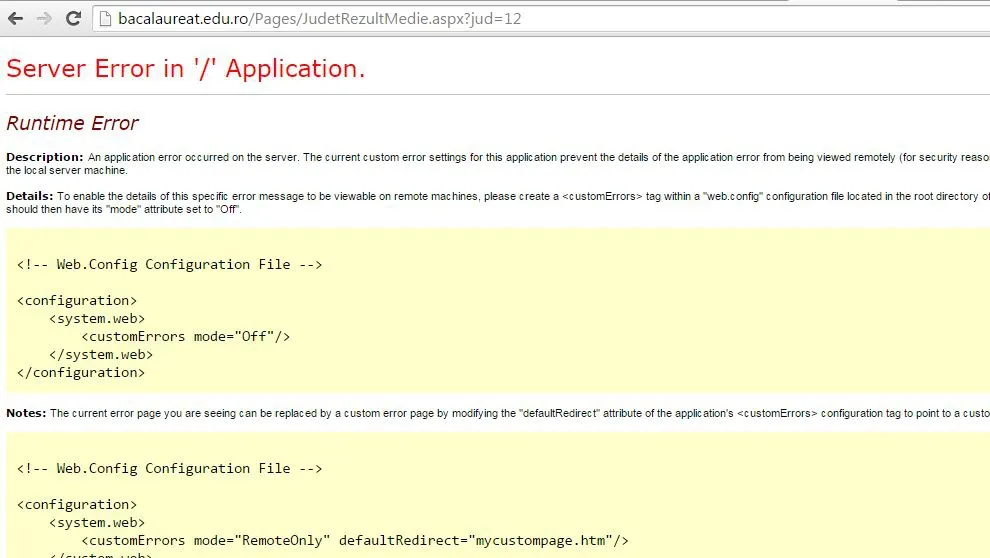
Task: Click the page info icon beside the URL
Action: [x=105, y=19]
